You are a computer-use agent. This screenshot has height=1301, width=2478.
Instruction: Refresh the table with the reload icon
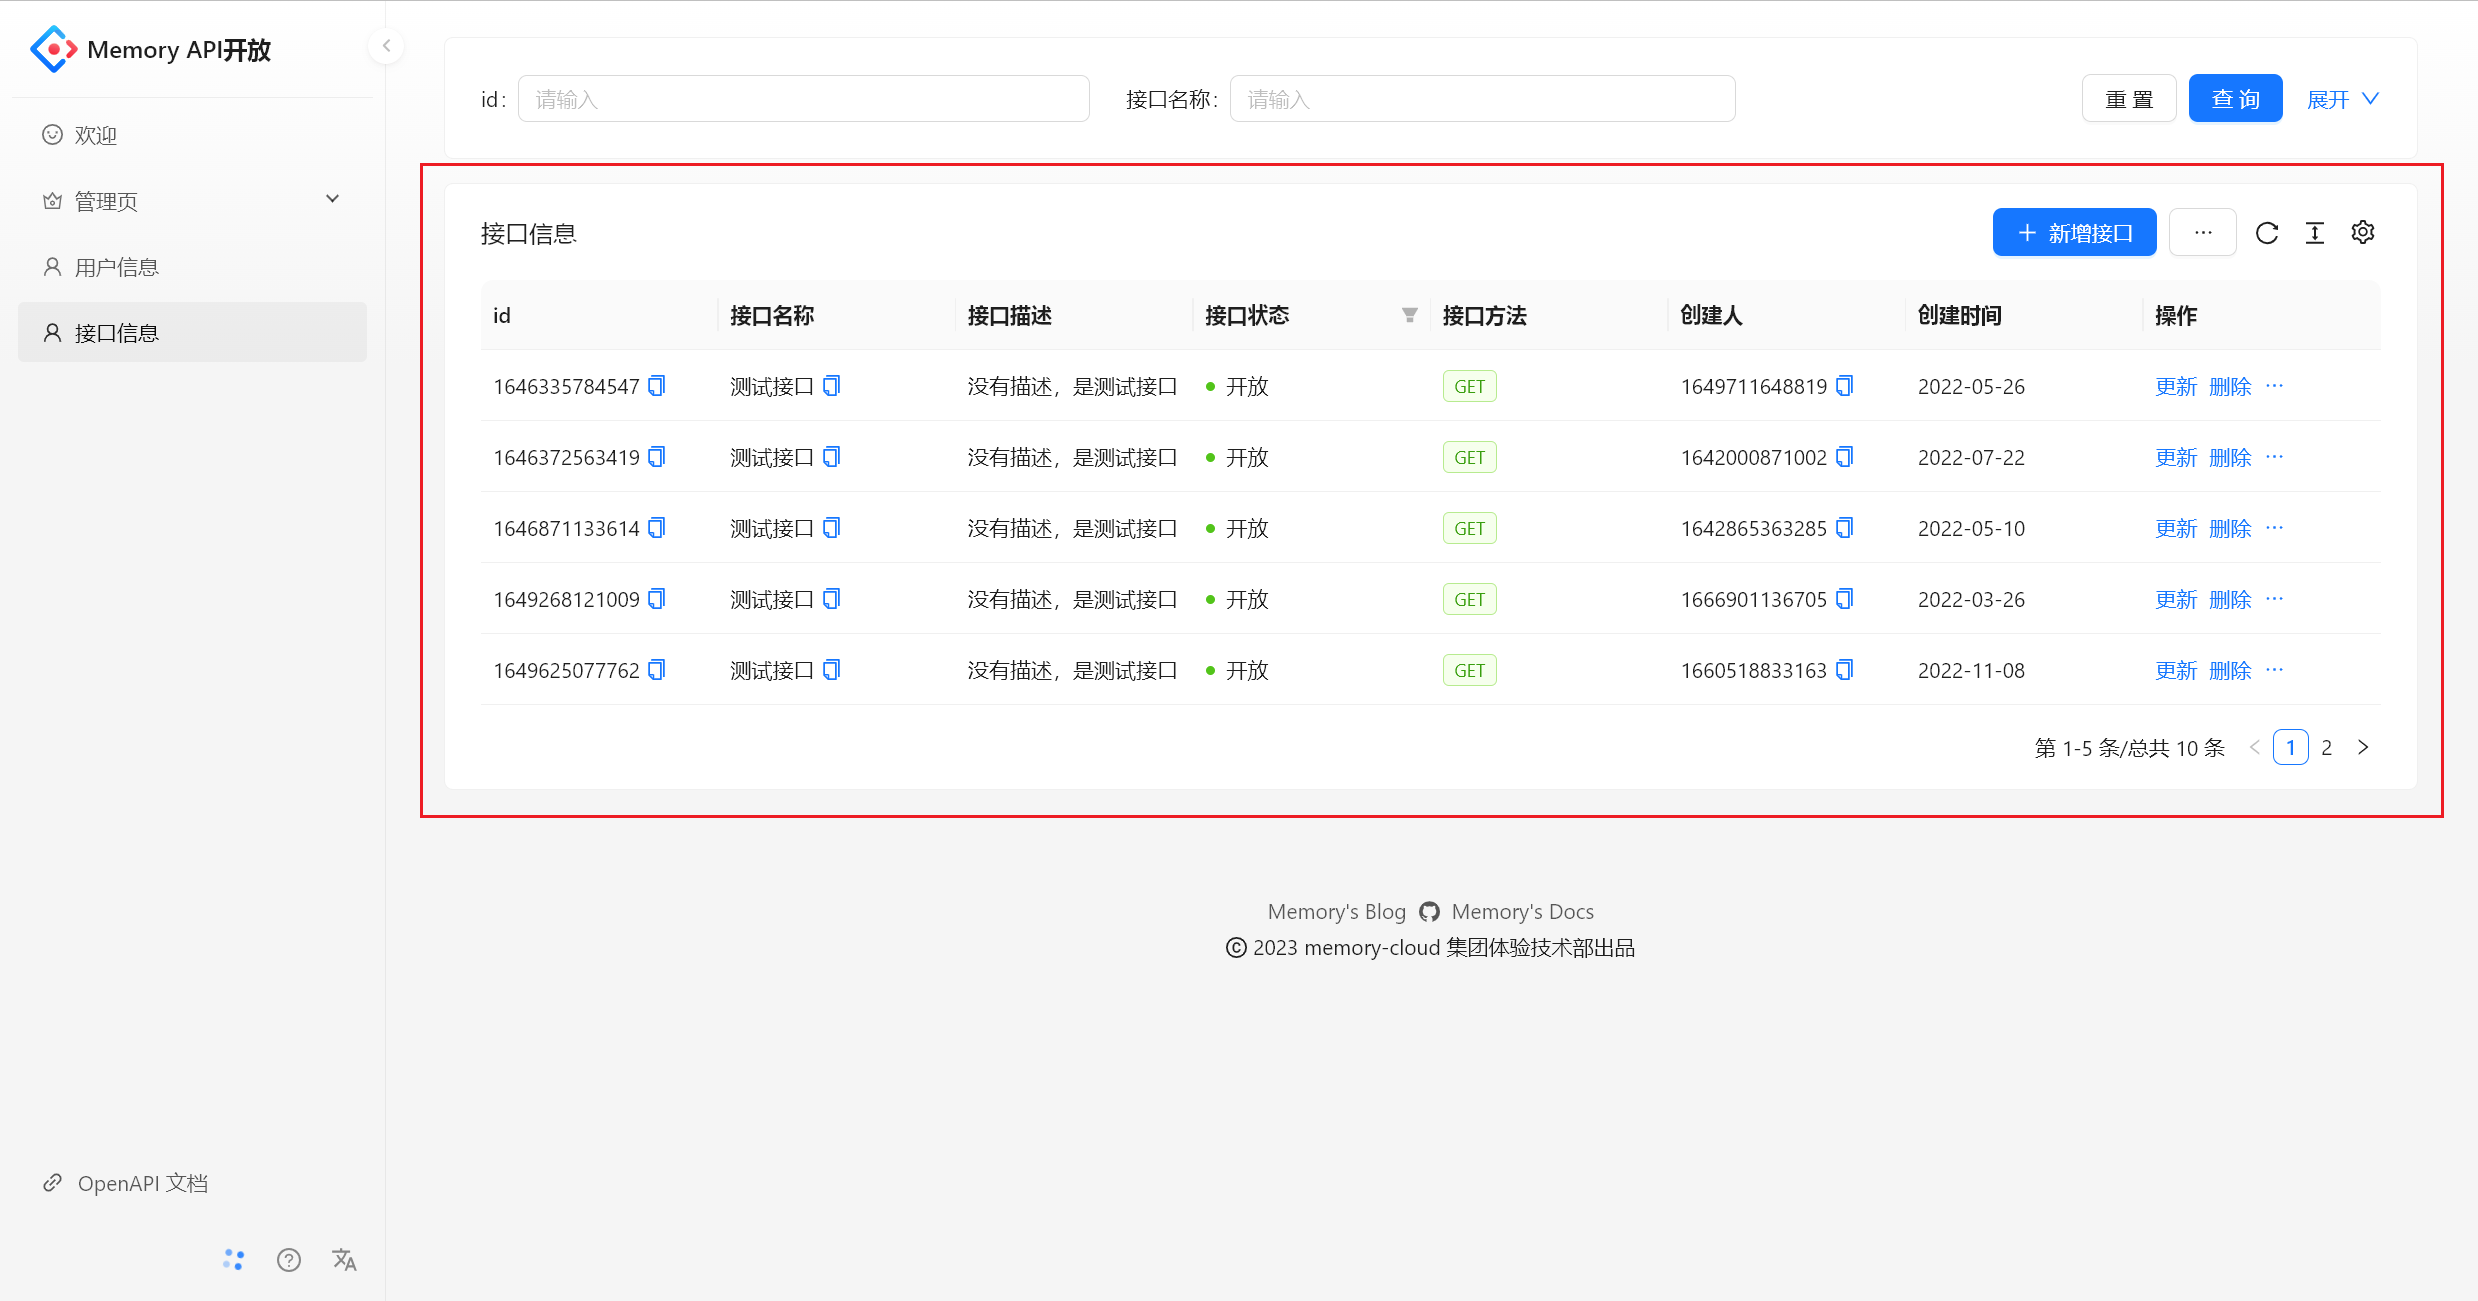tap(2267, 233)
